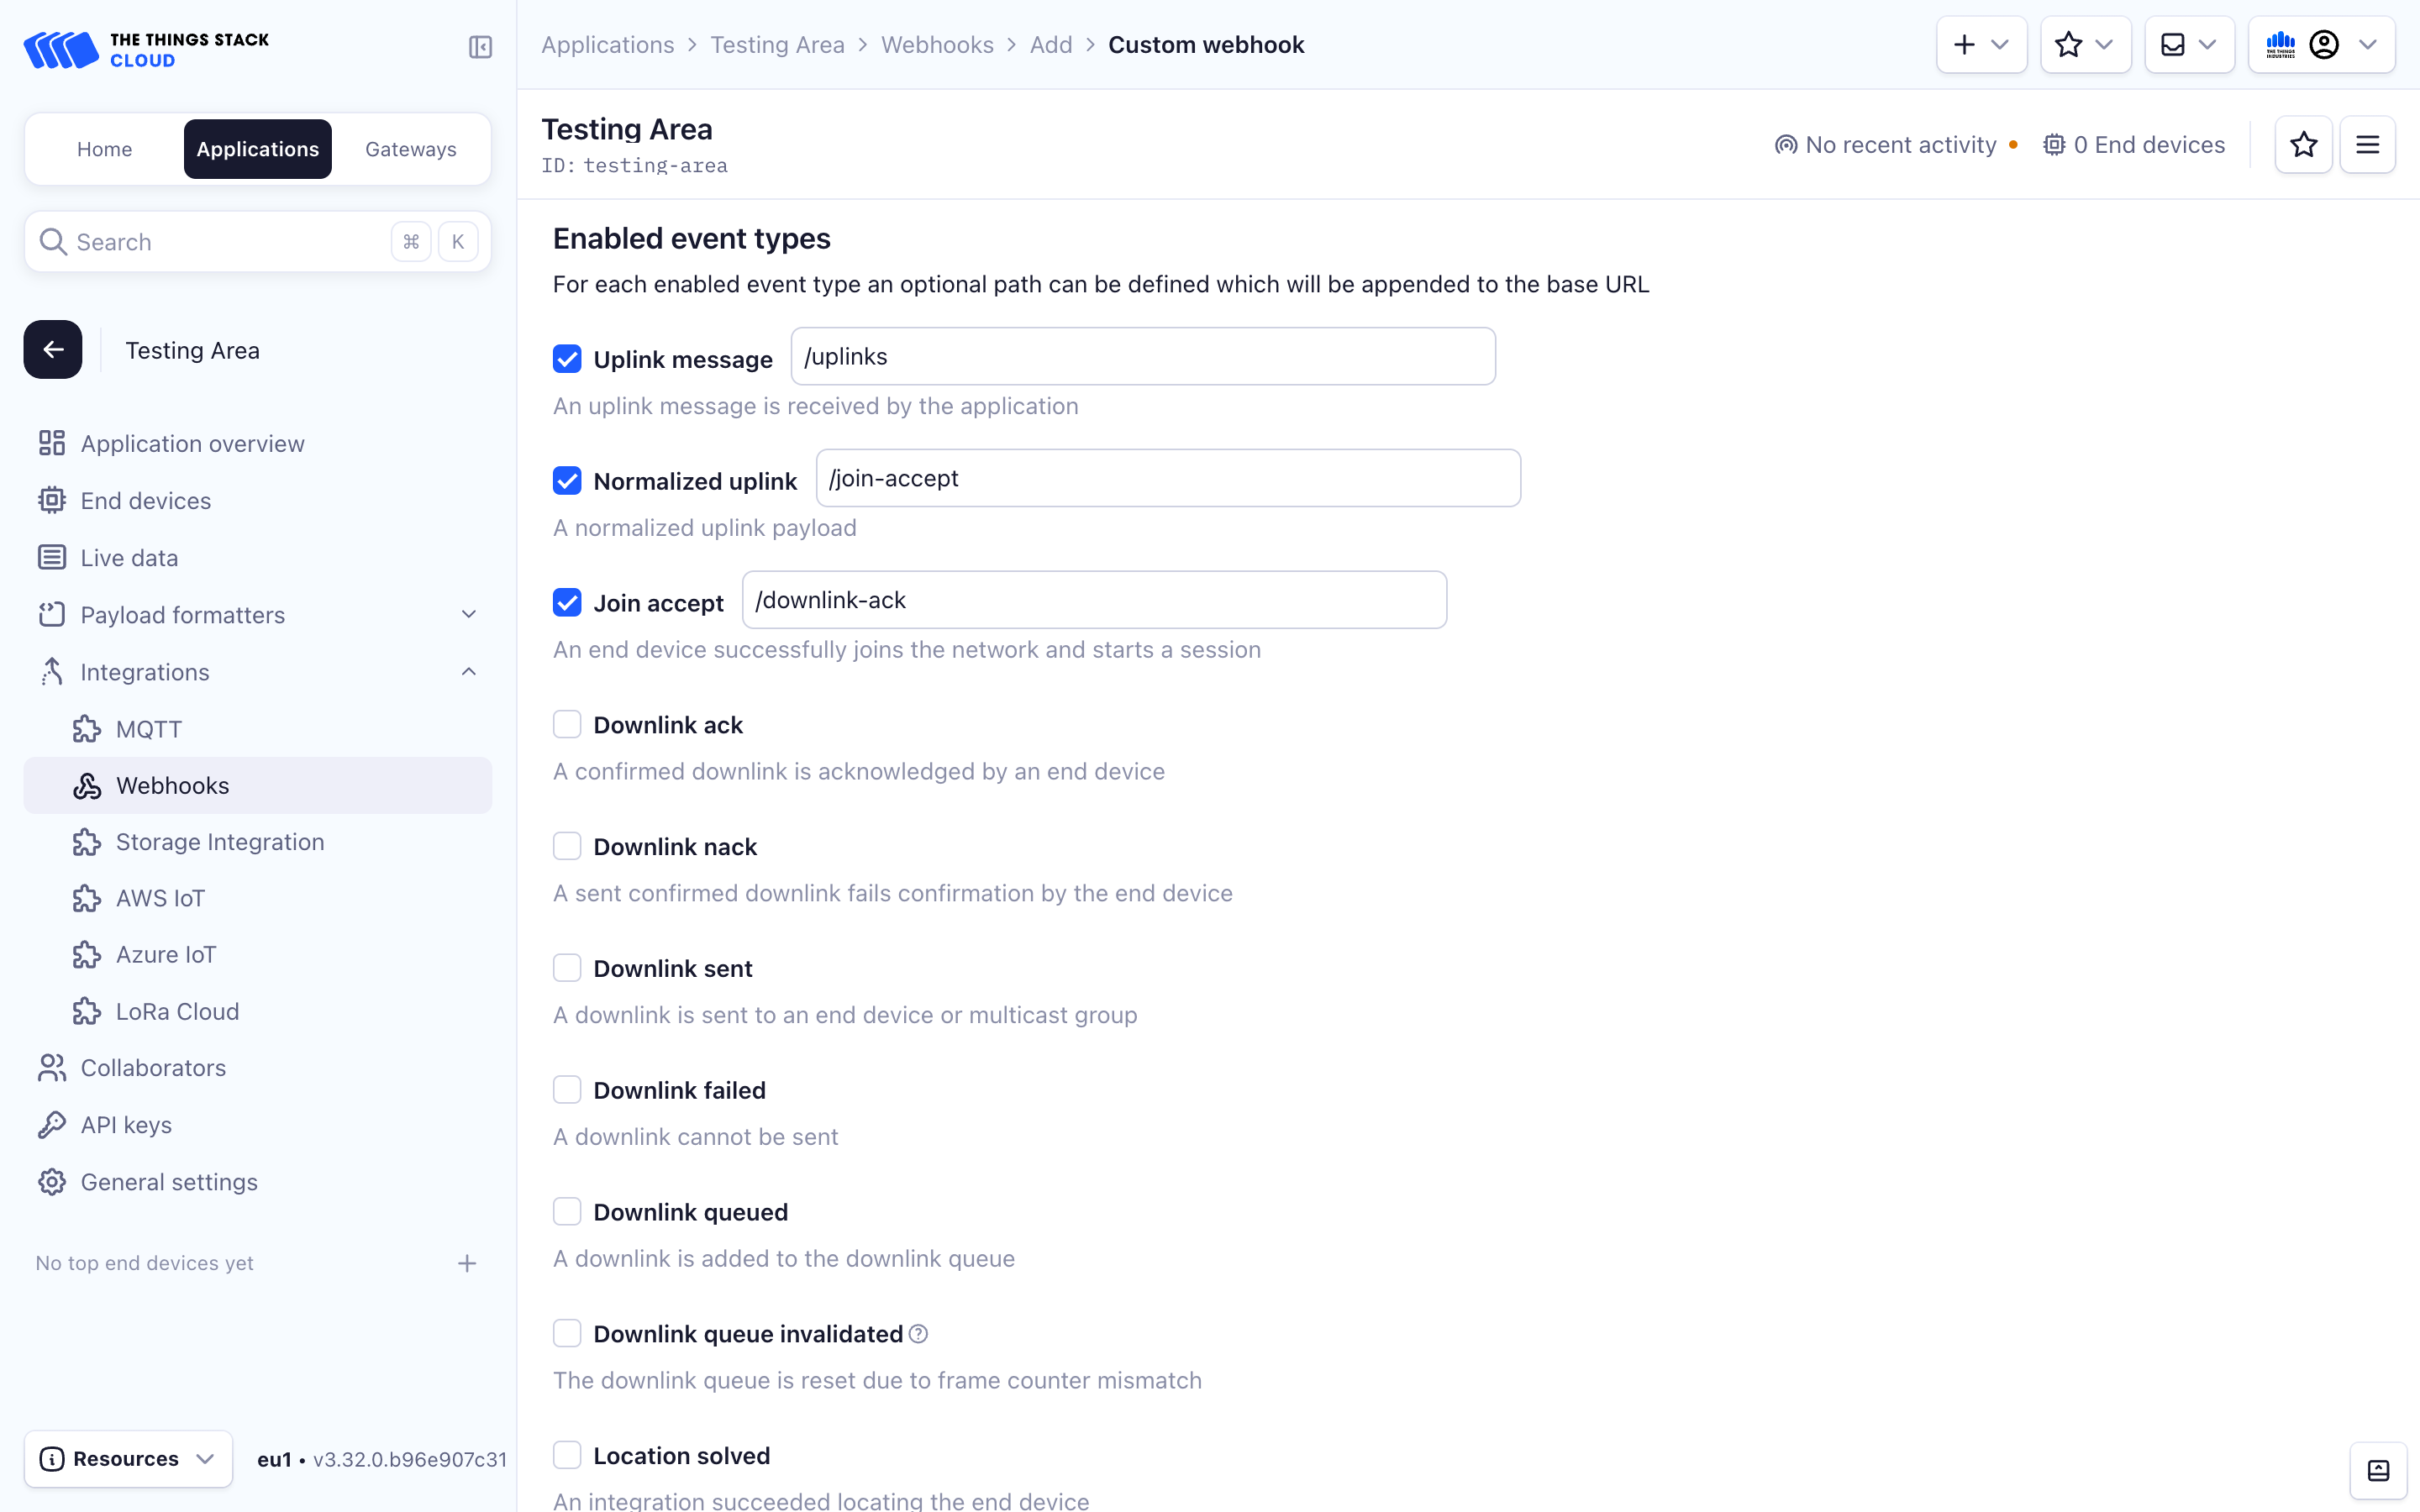Click the LoRa Cloud integration icon
Image resolution: width=2420 pixels, height=1512 pixels.
87,1011
